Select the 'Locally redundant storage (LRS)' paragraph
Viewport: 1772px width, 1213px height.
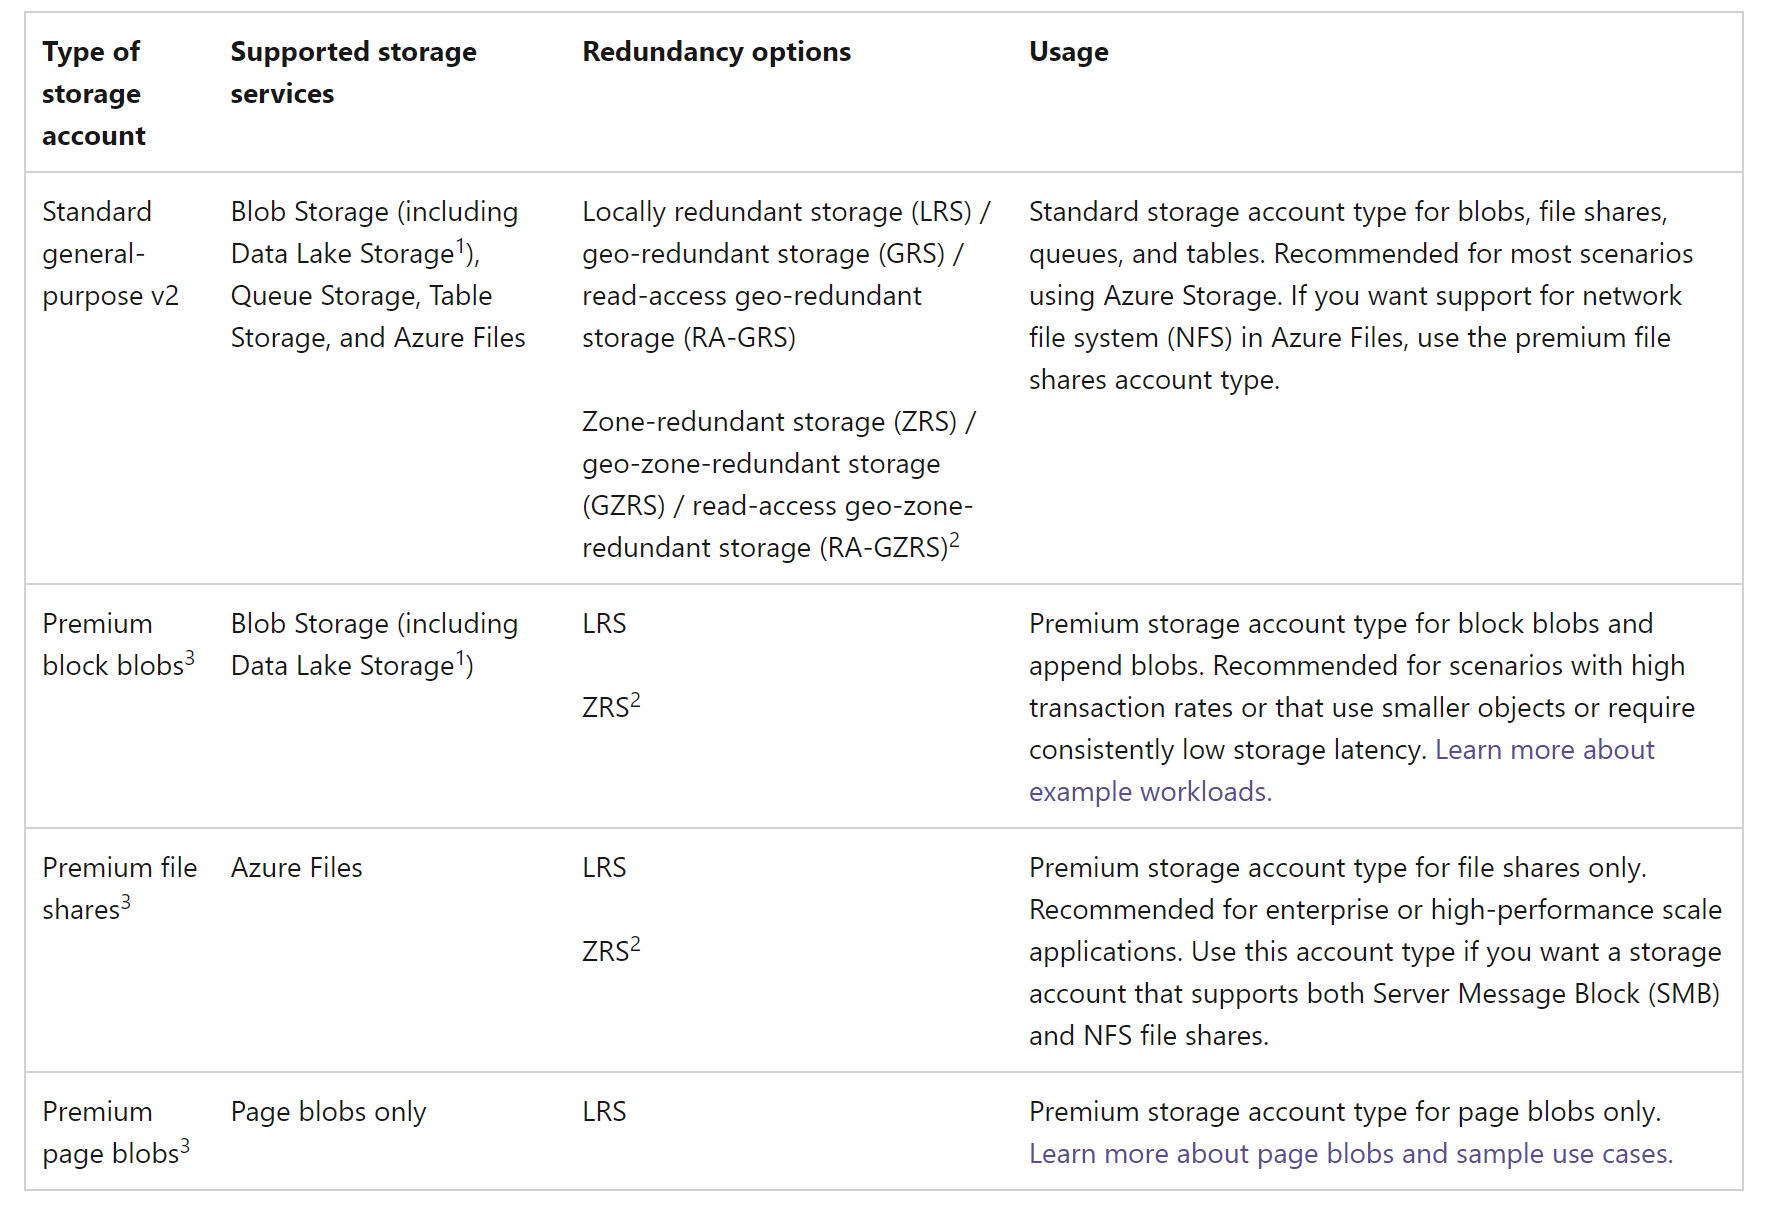click(787, 275)
